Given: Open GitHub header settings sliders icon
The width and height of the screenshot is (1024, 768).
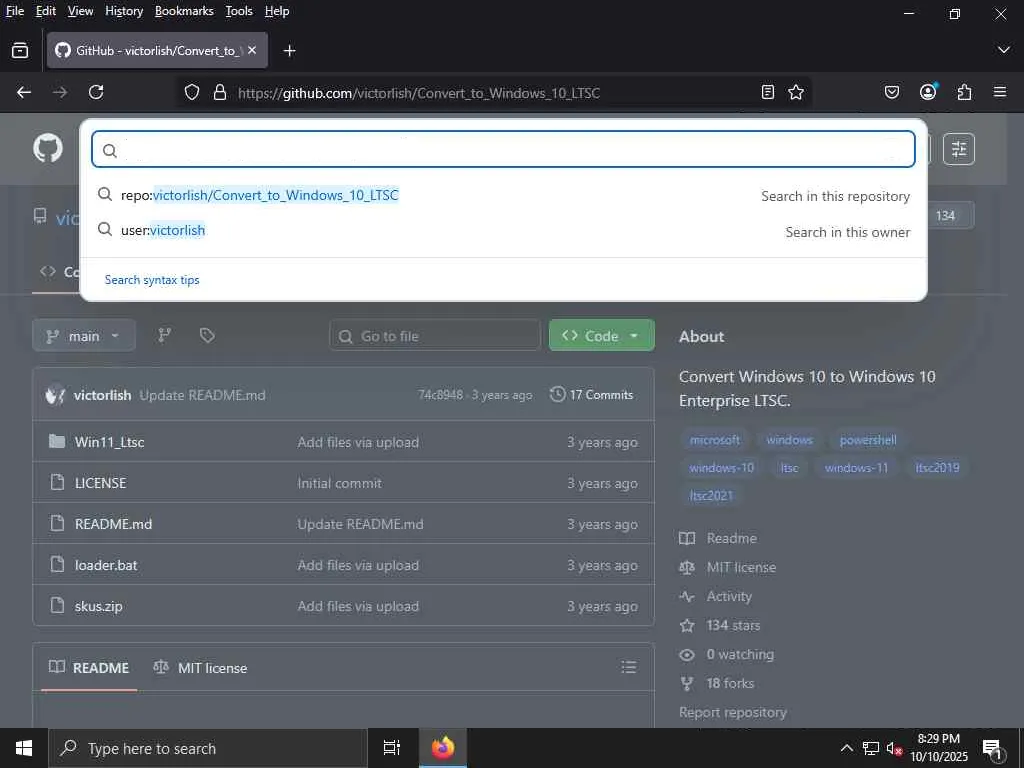Looking at the screenshot, I should pyautogui.click(x=959, y=149).
